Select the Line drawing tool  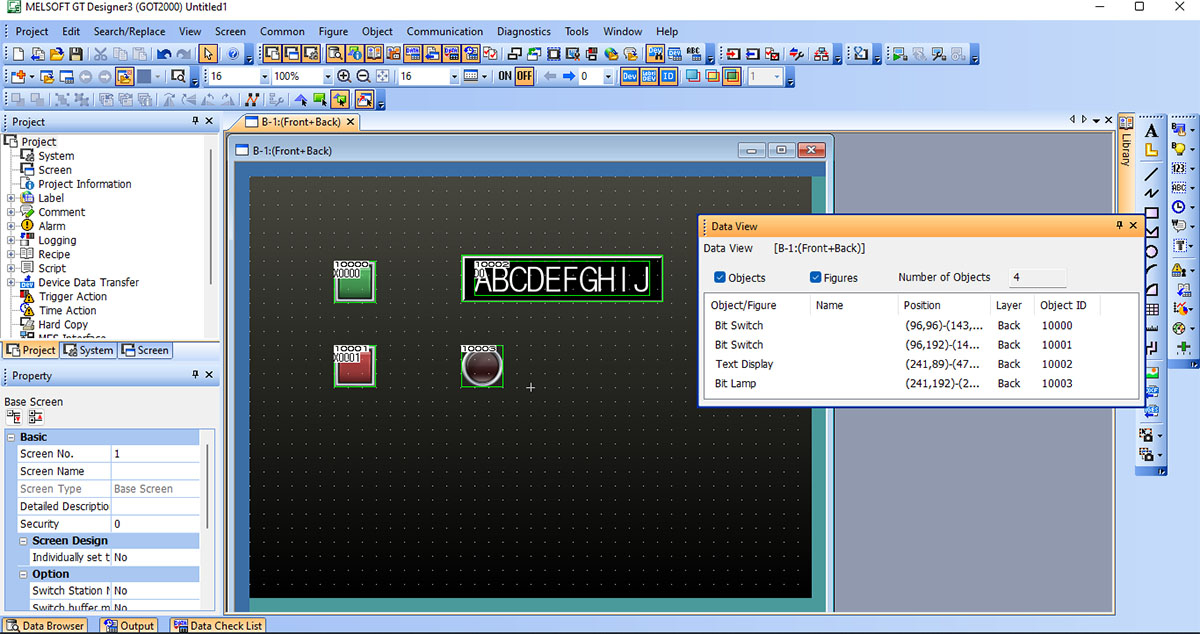(x=1151, y=173)
